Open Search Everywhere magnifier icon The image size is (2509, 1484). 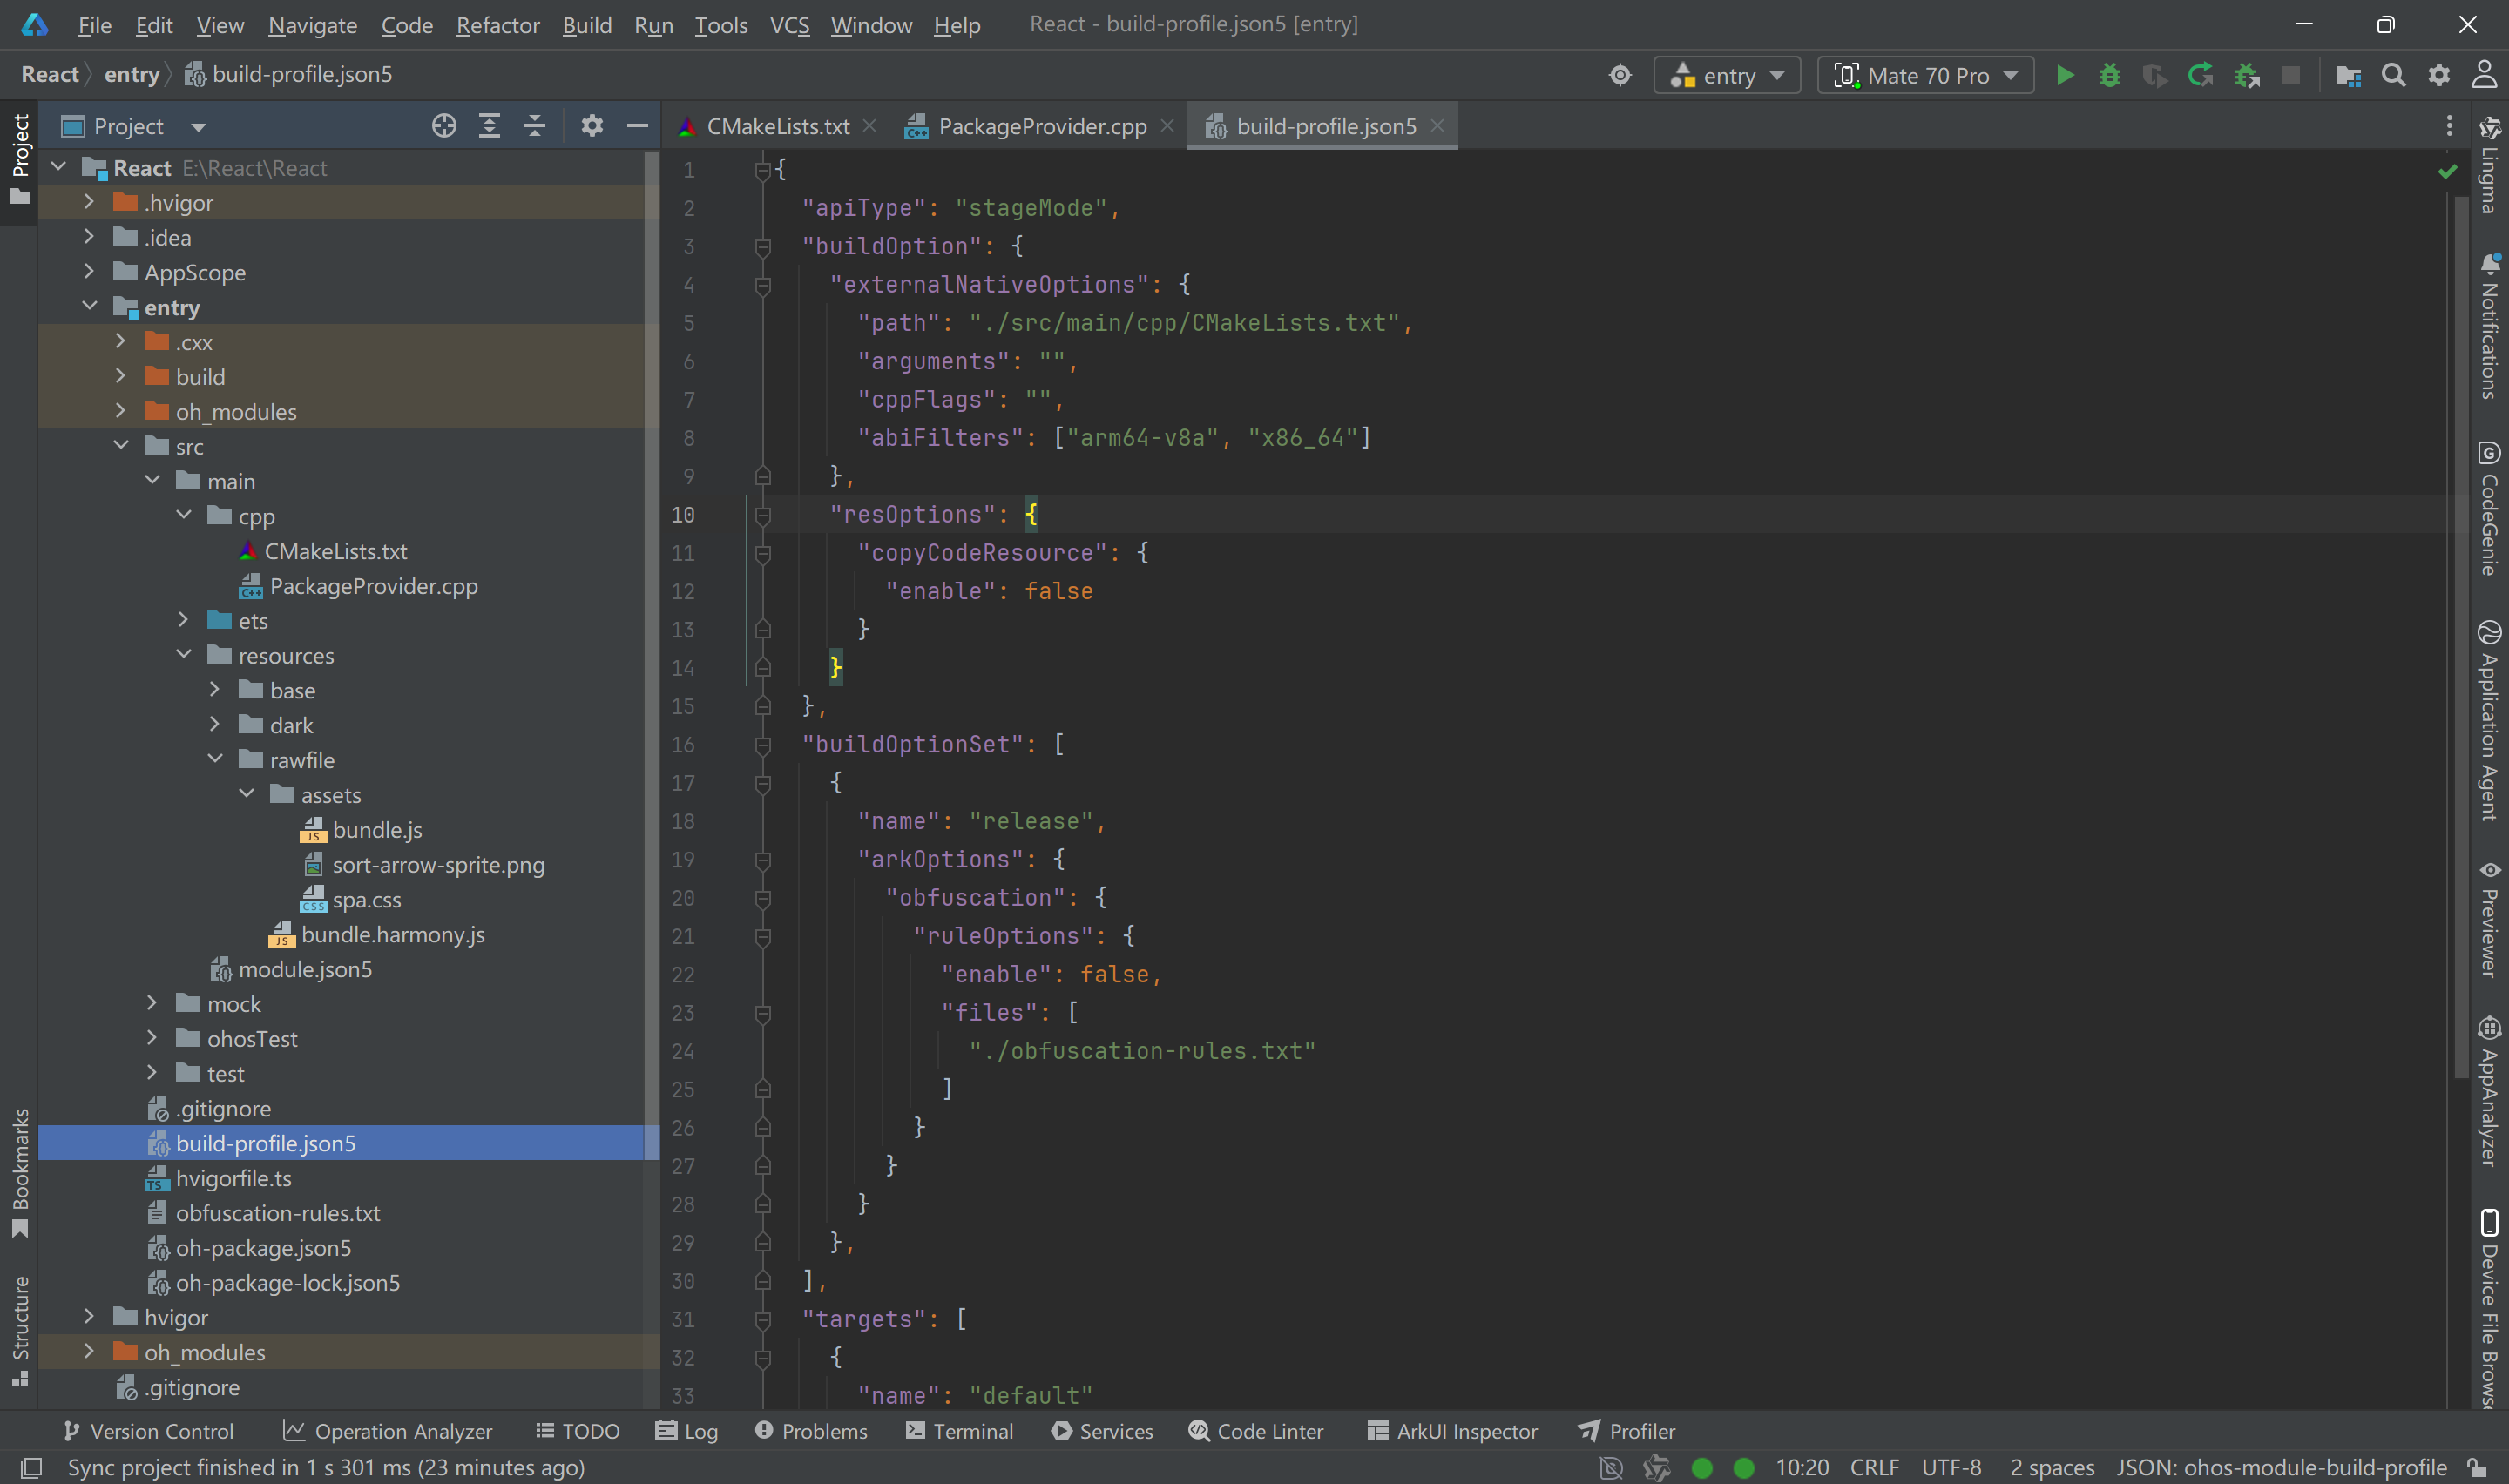(2393, 75)
